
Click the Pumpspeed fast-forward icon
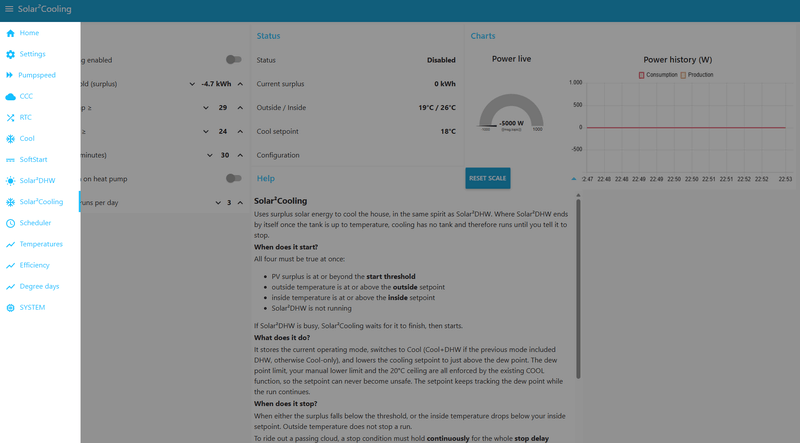point(10,75)
